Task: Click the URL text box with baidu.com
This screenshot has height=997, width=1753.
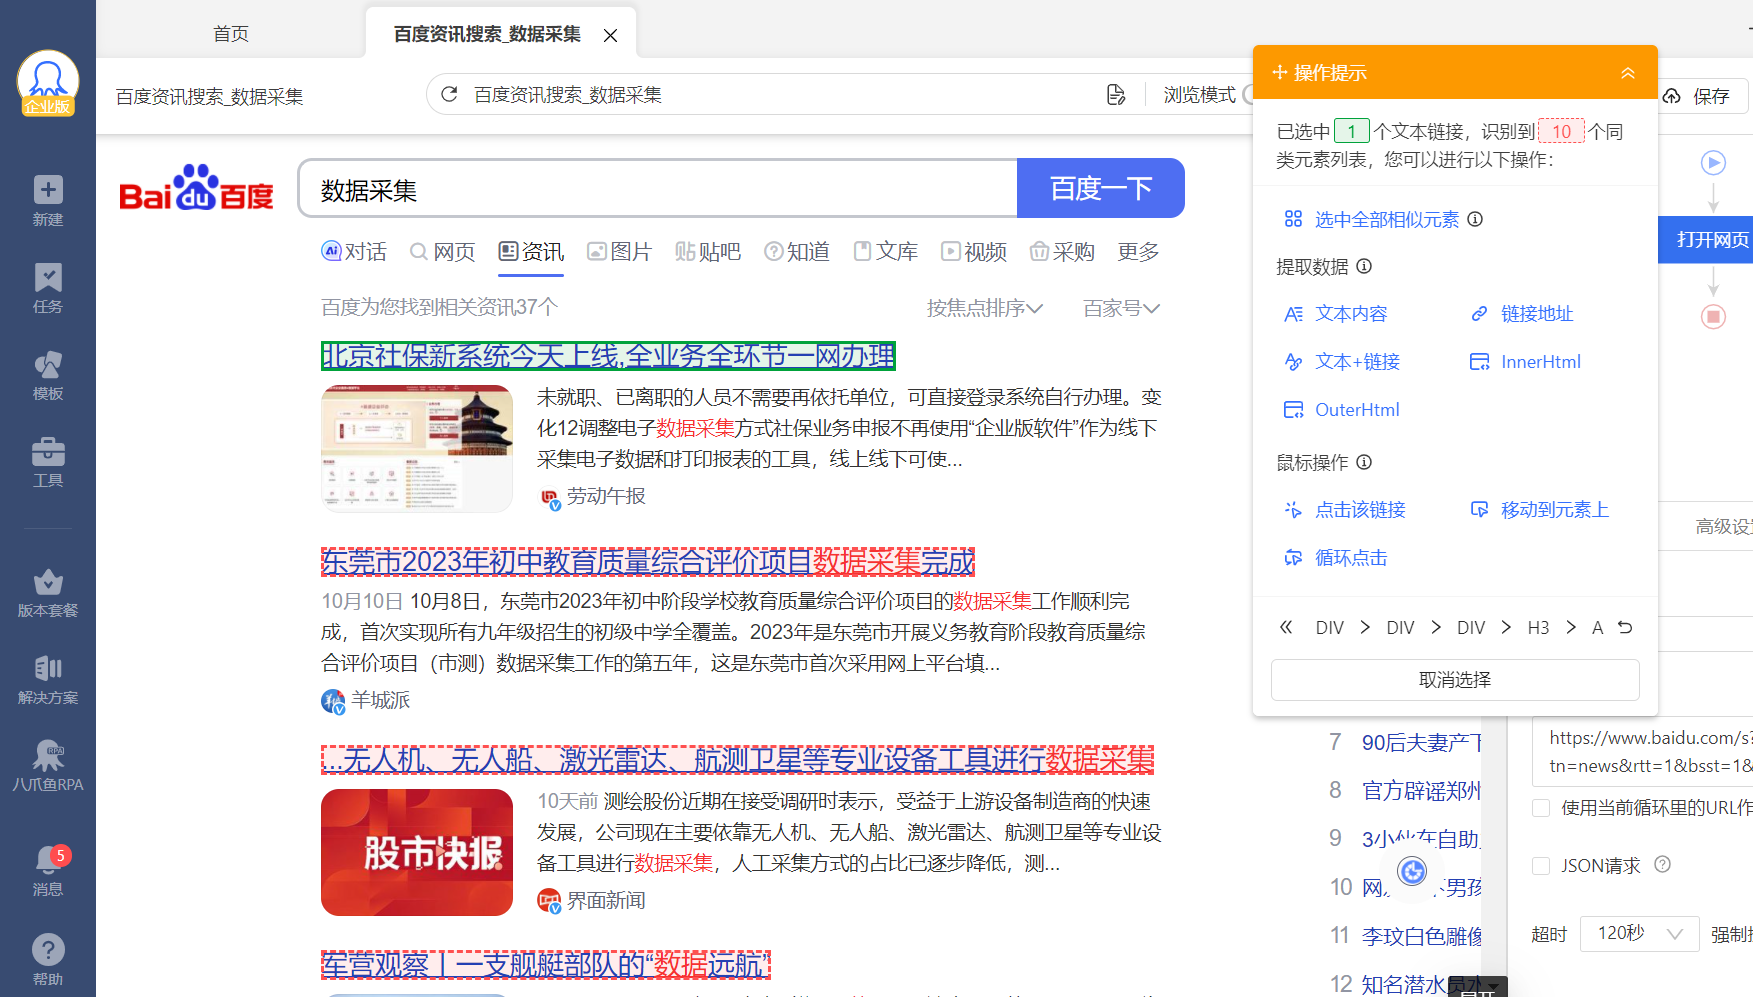Action: (1645, 751)
